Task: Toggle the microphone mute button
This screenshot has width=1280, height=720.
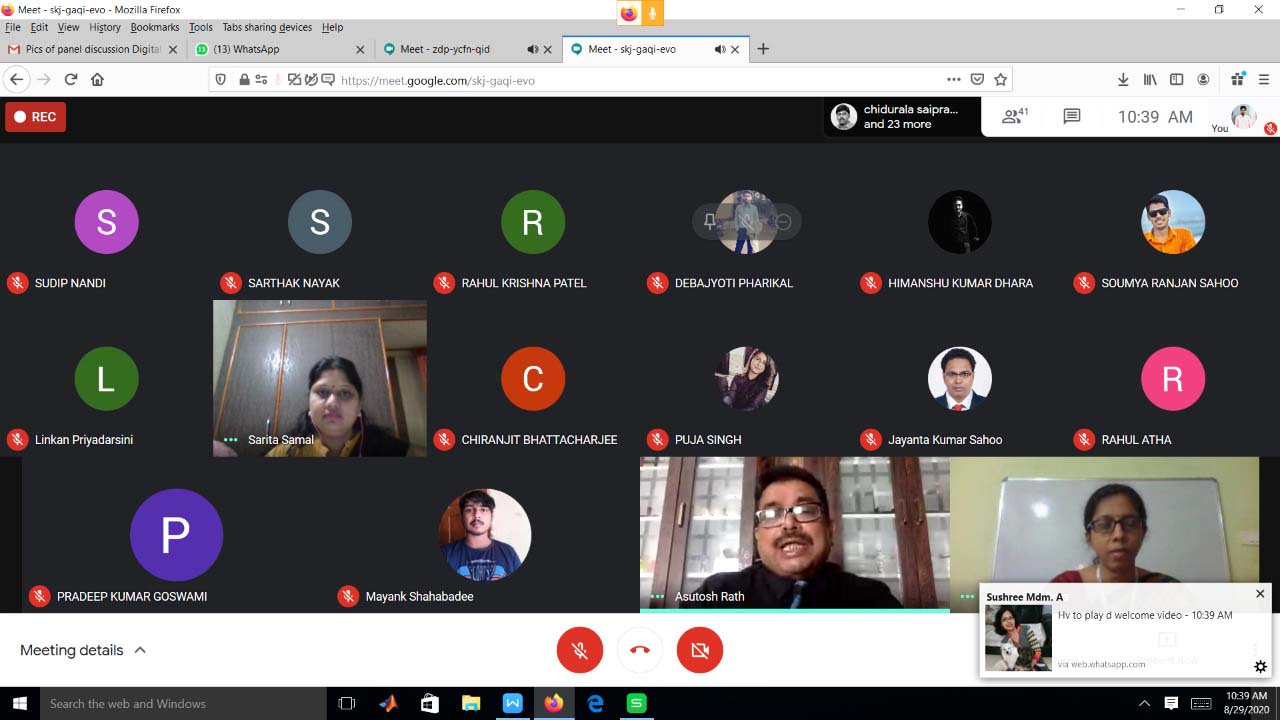Action: click(x=580, y=650)
